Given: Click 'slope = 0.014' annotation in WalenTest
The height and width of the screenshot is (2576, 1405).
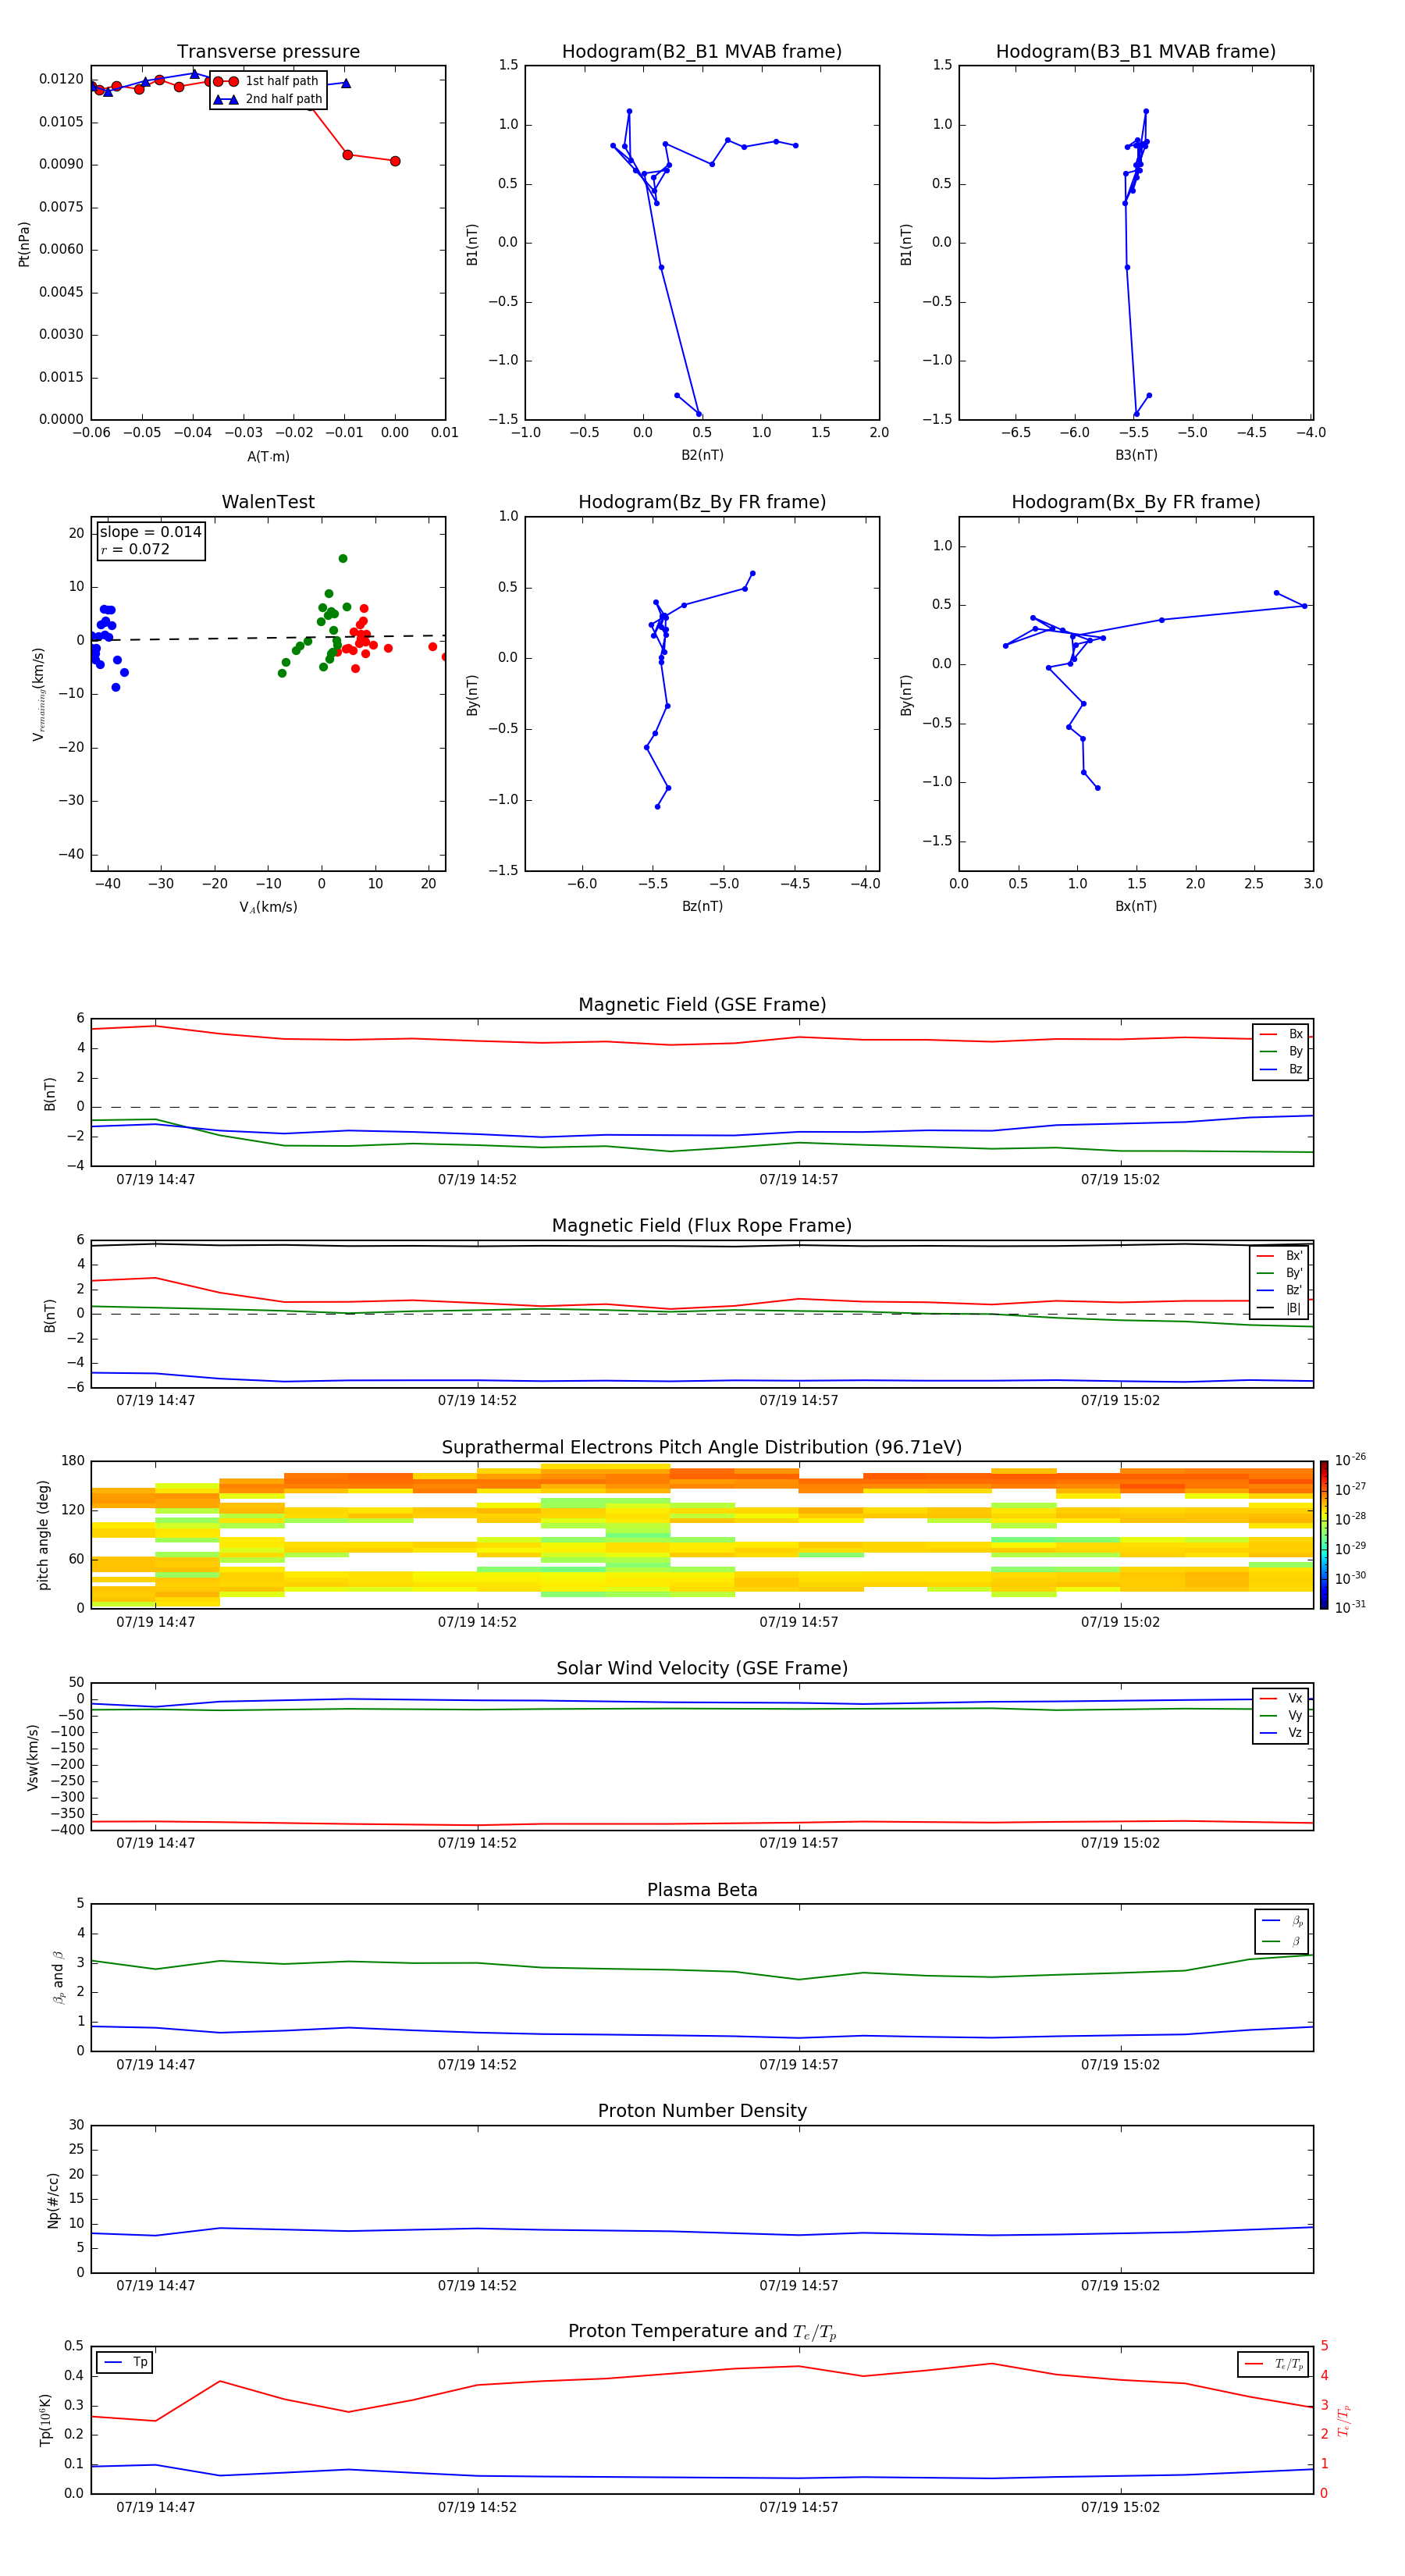Looking at the screenshot, I should point(150,532).
